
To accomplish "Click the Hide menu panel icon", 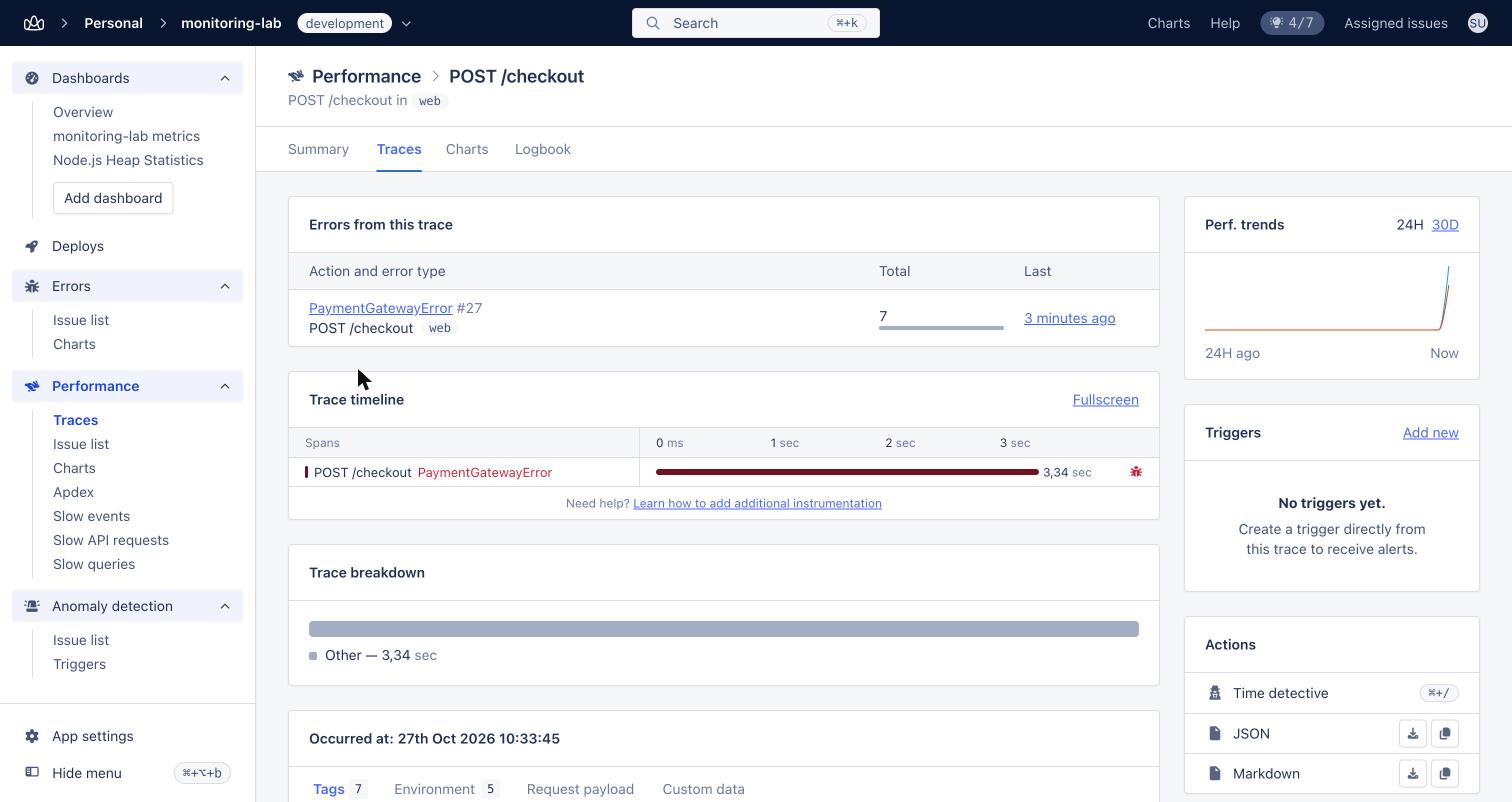I will pos(32,773).
